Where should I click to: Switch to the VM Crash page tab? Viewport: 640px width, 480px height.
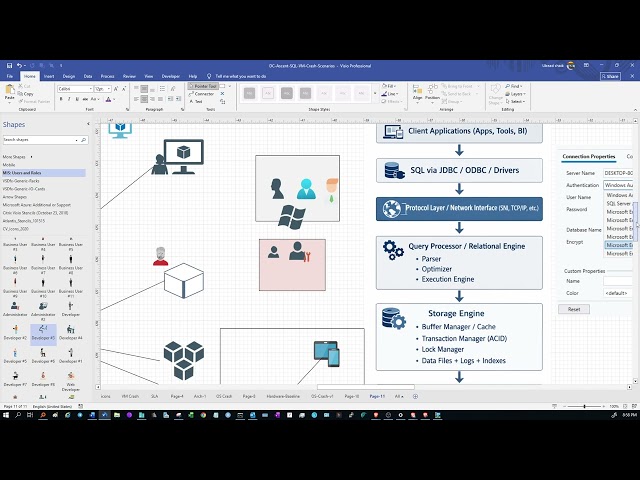pyautogui.click(x=130, y=396)
